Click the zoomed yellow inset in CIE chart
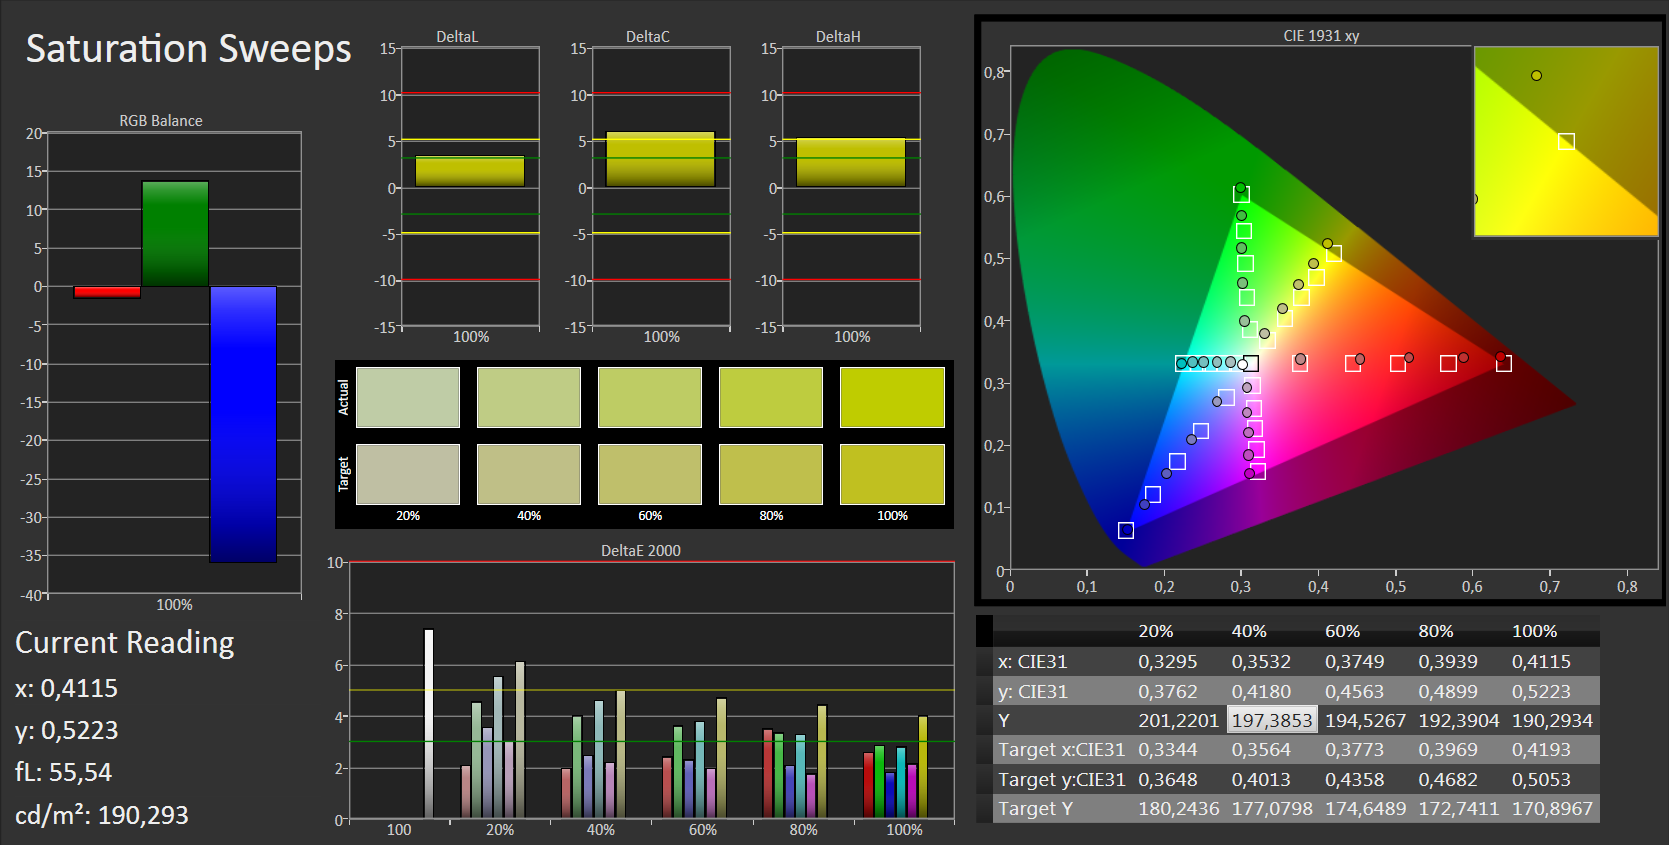1669x845 pixels. 1566,141
